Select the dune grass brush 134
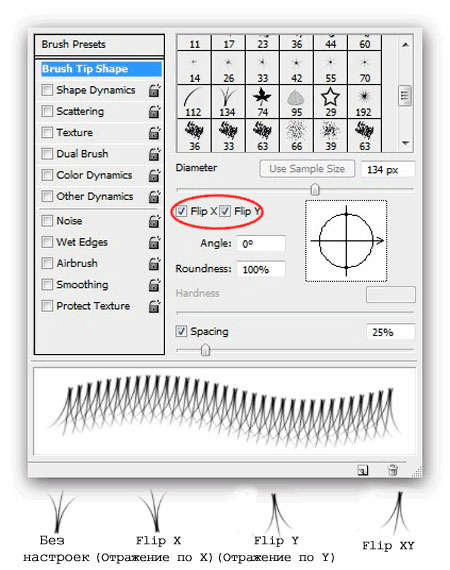This screenshot has height=570, width=450. click(x=228, y=101)
